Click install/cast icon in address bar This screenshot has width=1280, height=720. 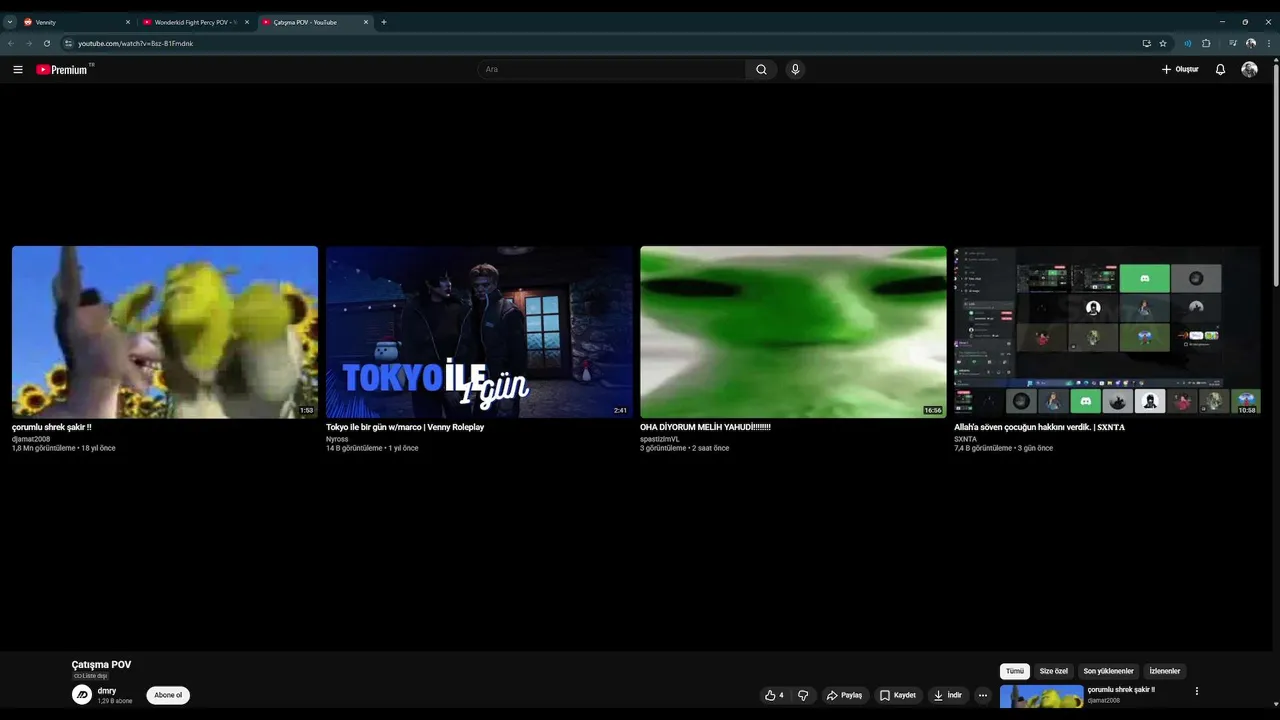1147,44
